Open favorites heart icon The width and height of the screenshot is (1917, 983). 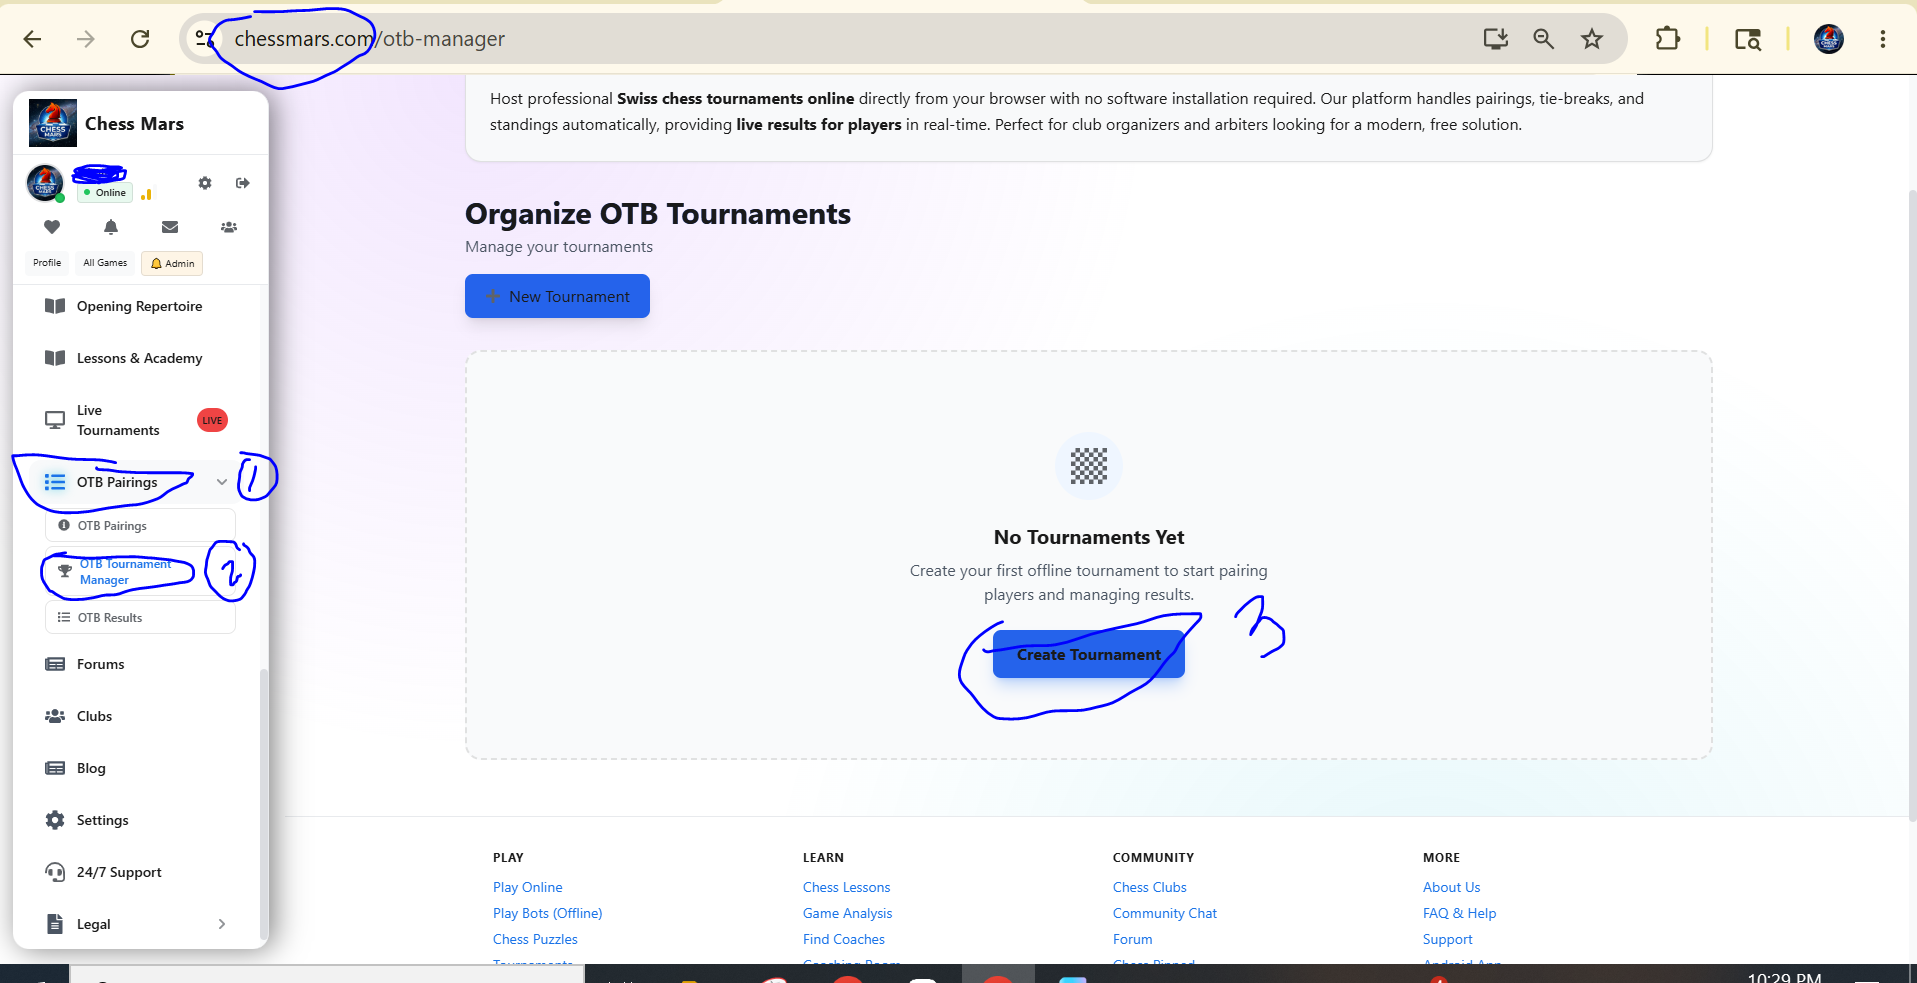click(x=52, y=227)
